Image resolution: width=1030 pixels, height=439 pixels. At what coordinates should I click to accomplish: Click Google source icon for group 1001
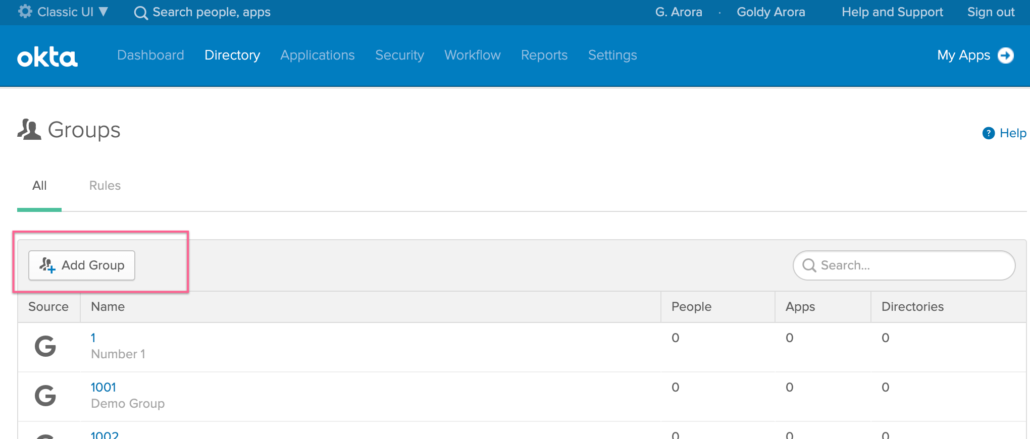click(45, 396)
